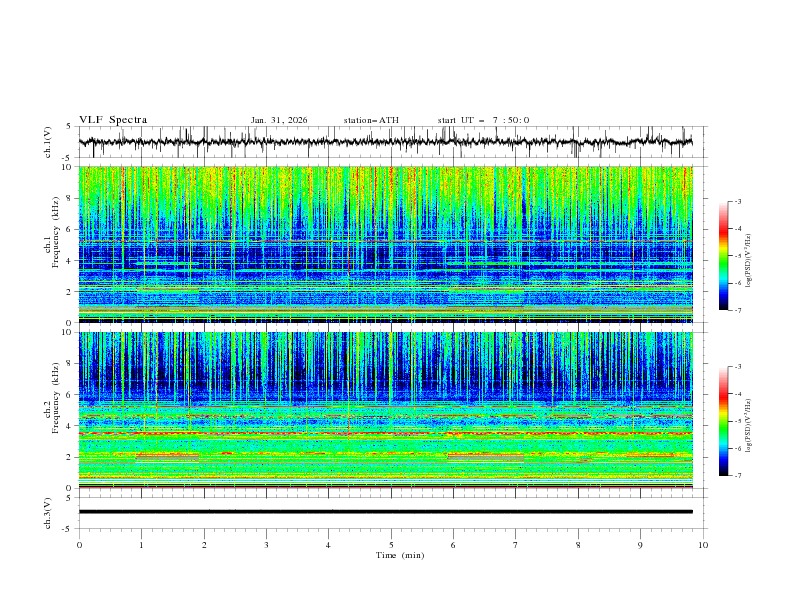Click the ch.1 spectrogram panel

[x=385, y=244]
